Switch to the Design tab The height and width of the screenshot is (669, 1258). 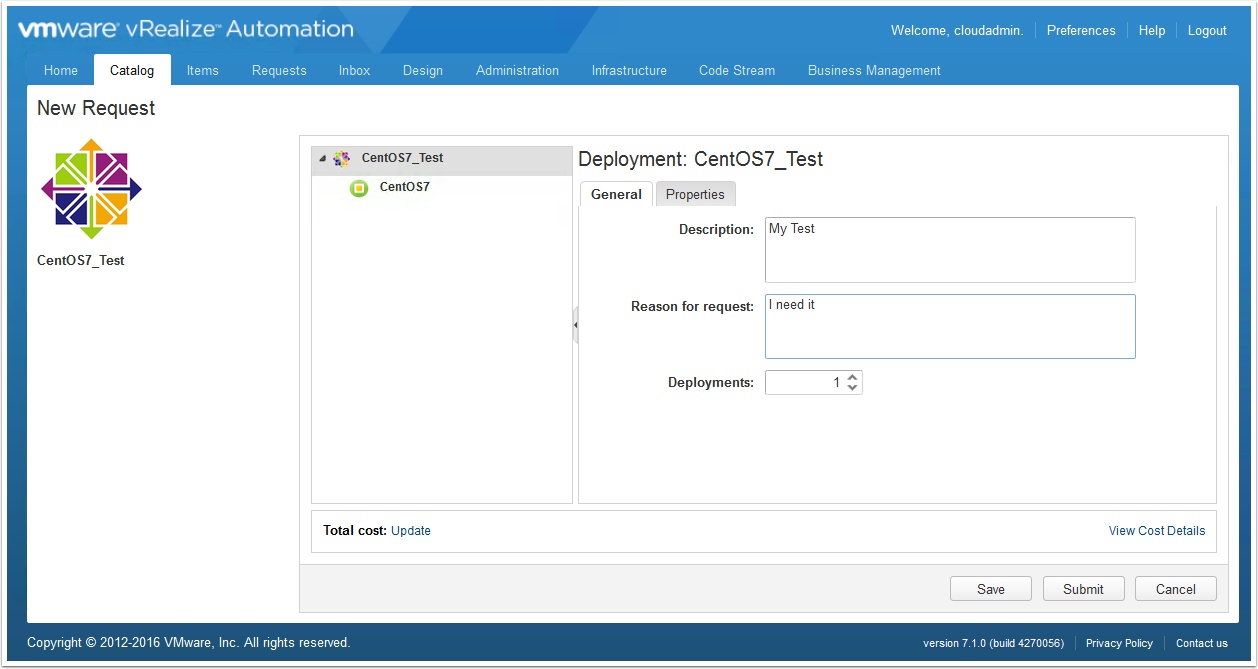point(423,70)
